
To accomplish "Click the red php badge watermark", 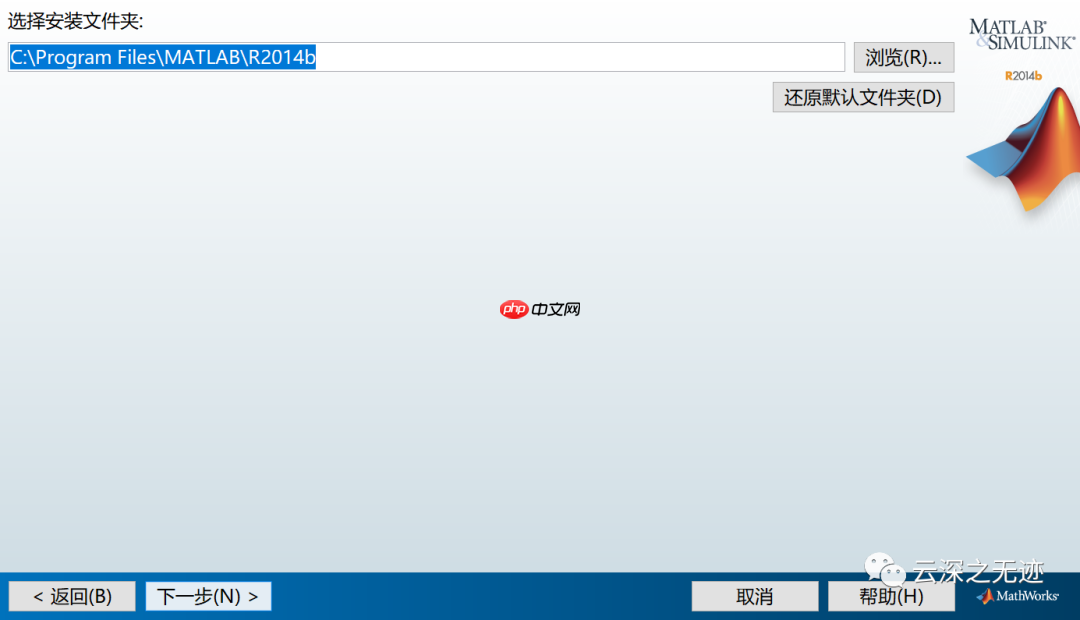I will (513, 309).
